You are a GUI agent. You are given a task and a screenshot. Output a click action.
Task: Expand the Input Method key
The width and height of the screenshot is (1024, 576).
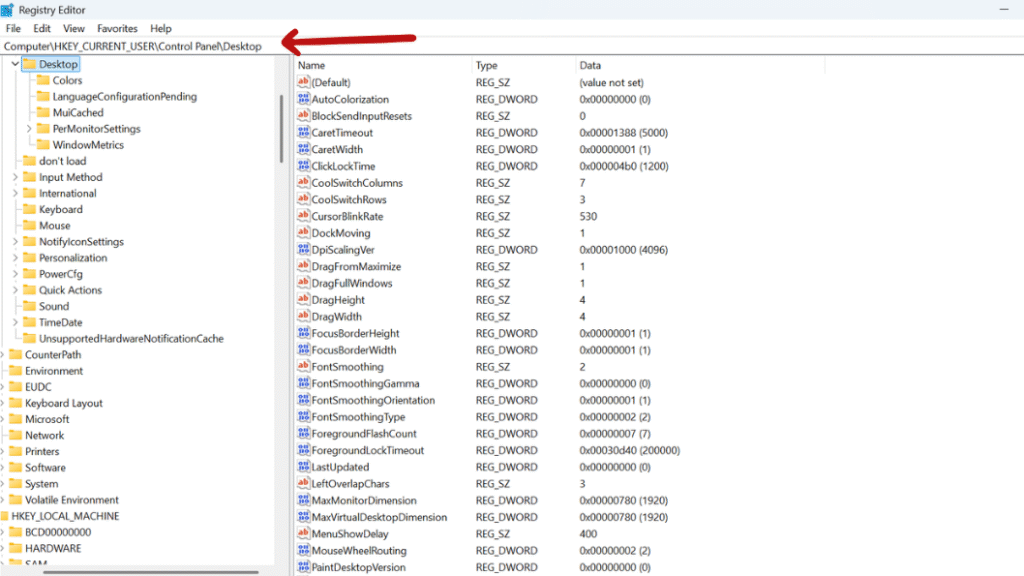coord(15,177)
